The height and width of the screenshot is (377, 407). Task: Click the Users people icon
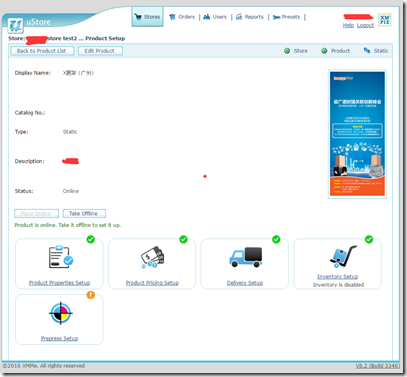207,17
